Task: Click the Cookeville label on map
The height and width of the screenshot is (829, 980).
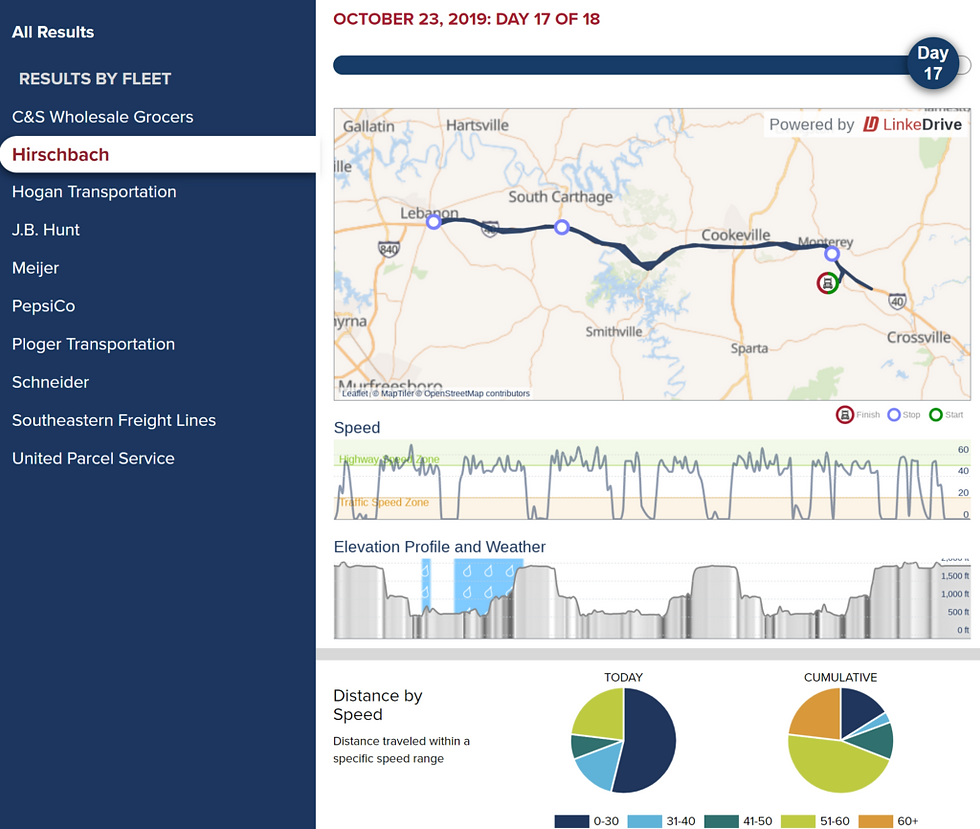Action: pos(736,235)
